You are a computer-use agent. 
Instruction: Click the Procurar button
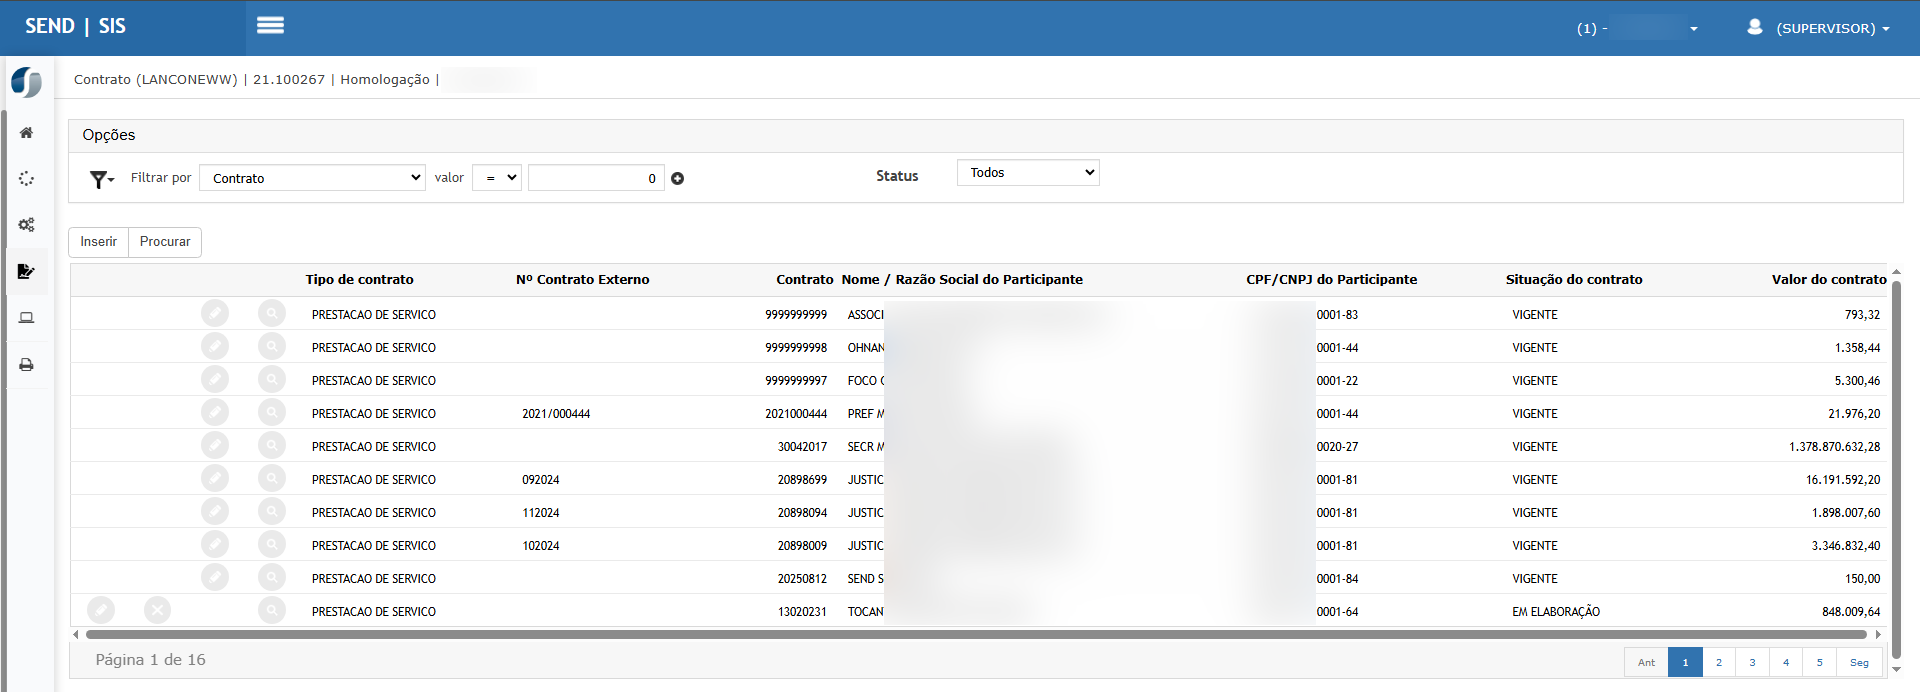[x=165, y=242]
